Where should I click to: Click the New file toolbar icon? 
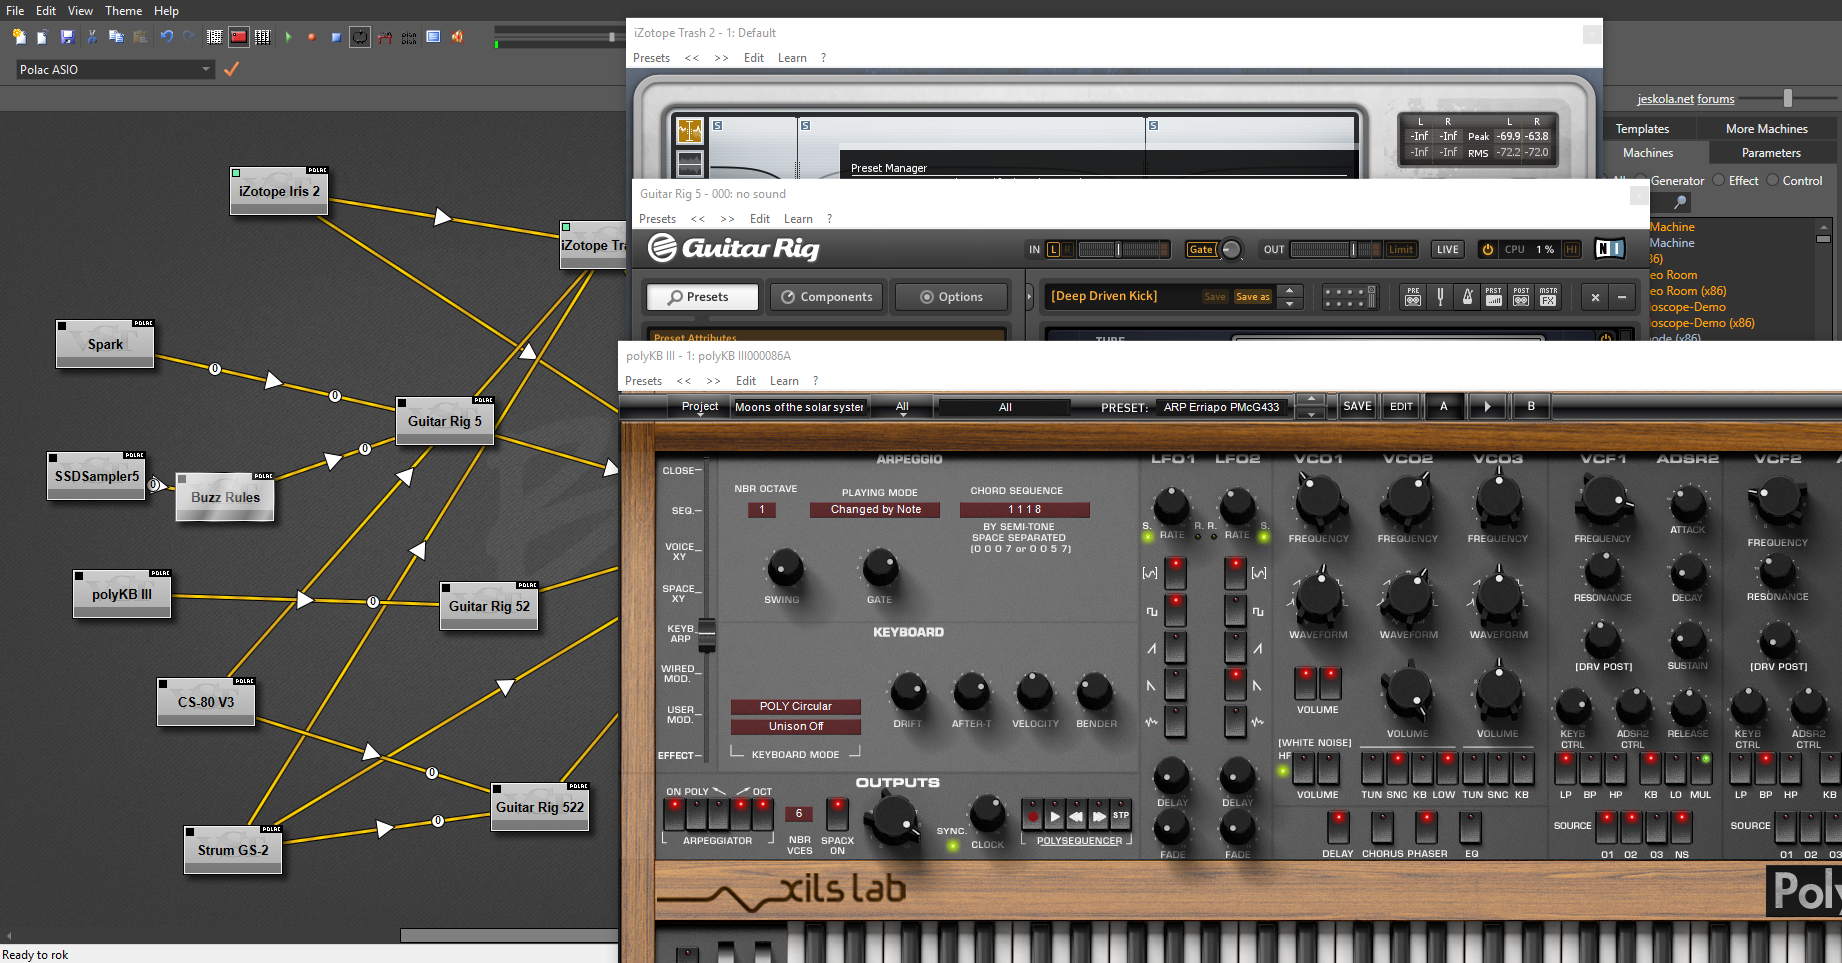pos(19,37)
